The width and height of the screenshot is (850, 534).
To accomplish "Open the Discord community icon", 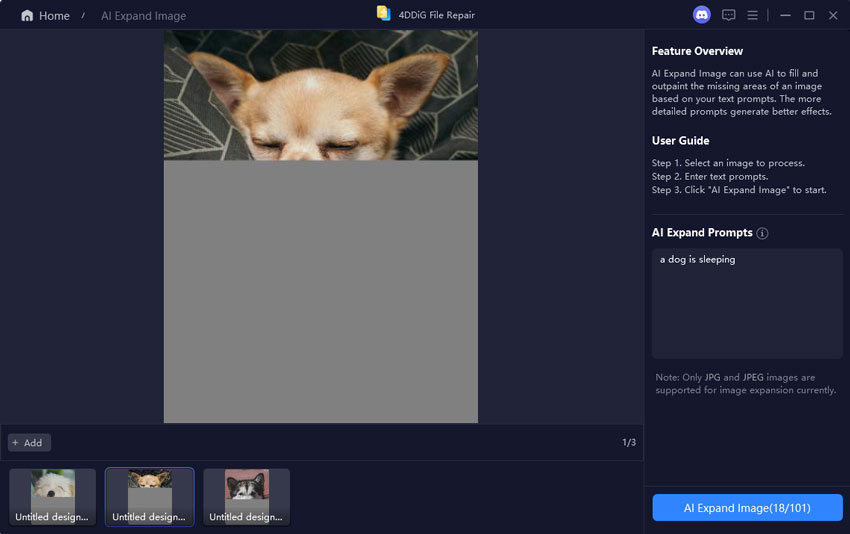I will point(701,15).
